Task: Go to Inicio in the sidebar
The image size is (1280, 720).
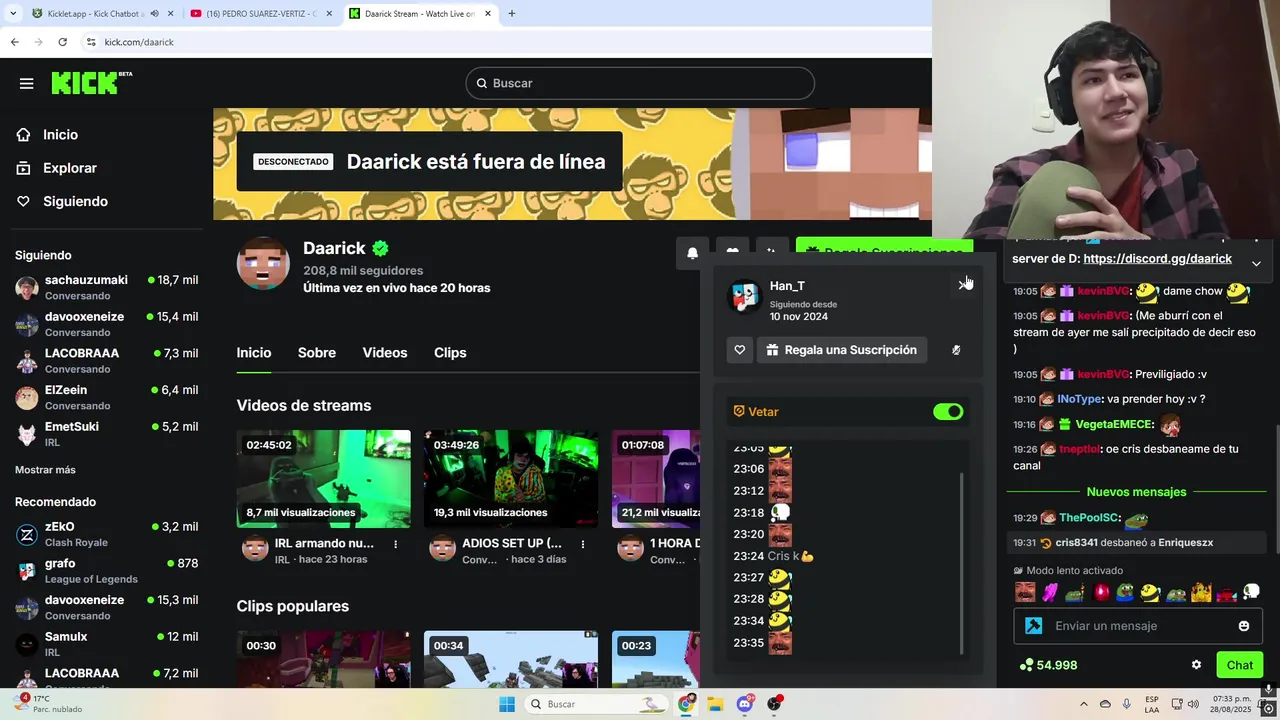Action: pos(60,135)
